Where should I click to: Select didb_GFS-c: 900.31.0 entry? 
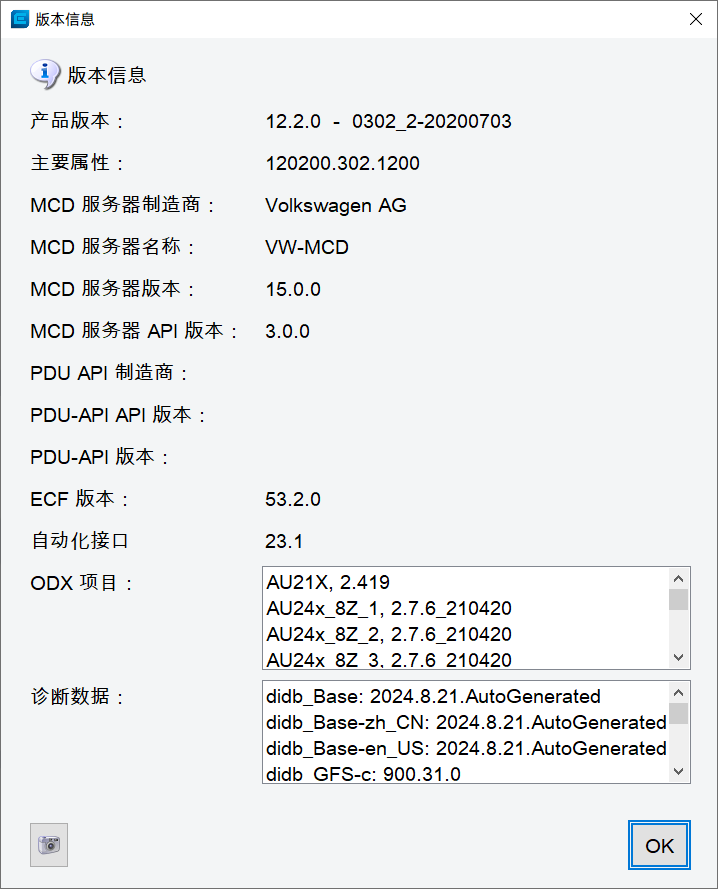pos(363,773)
